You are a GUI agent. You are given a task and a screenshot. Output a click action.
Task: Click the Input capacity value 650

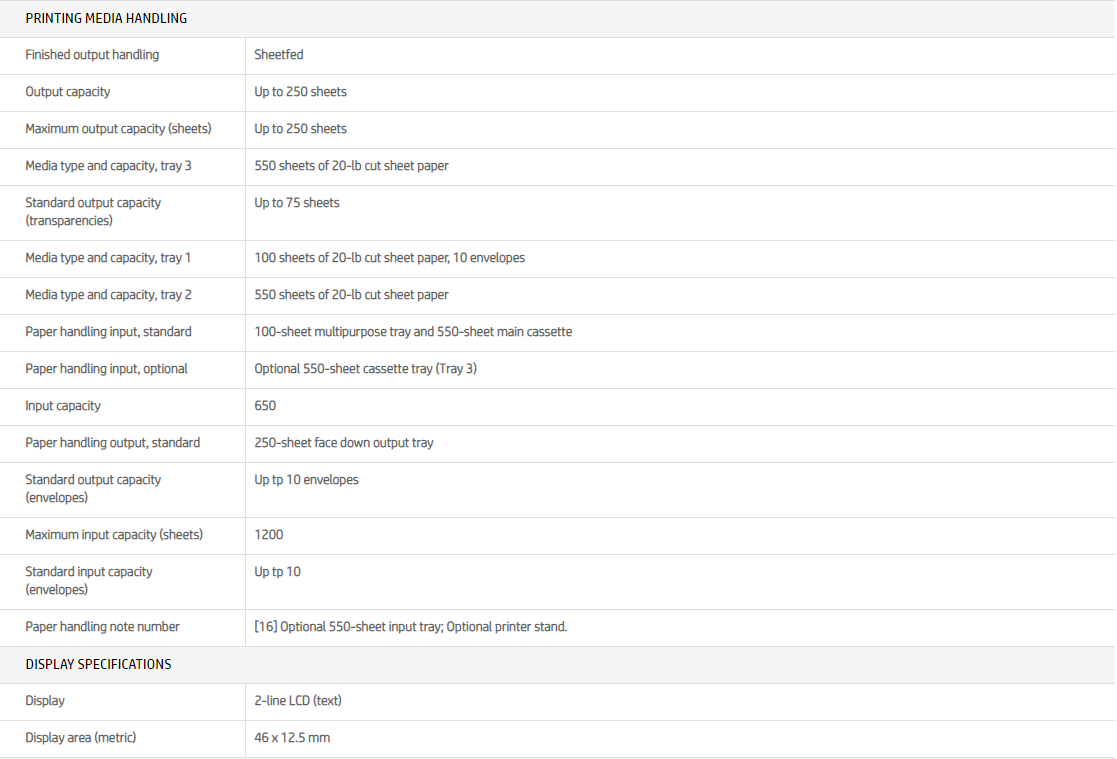pos(265,406)
